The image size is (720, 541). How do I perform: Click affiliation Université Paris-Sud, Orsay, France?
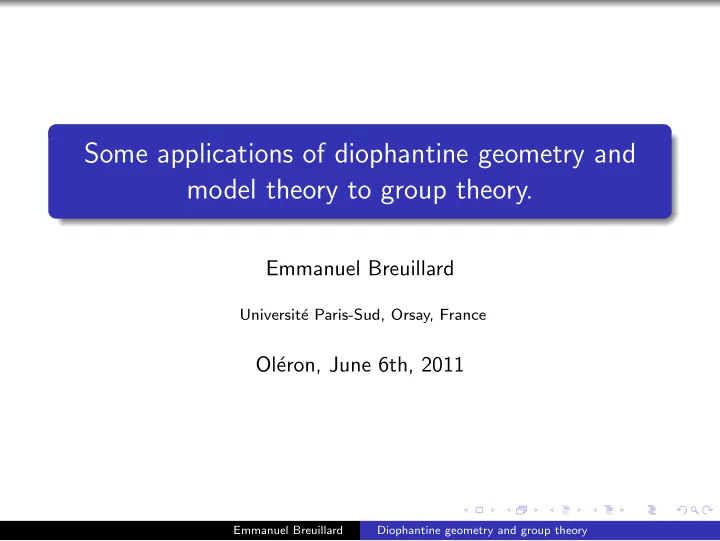pyautogui.click(x=363, y=315)
